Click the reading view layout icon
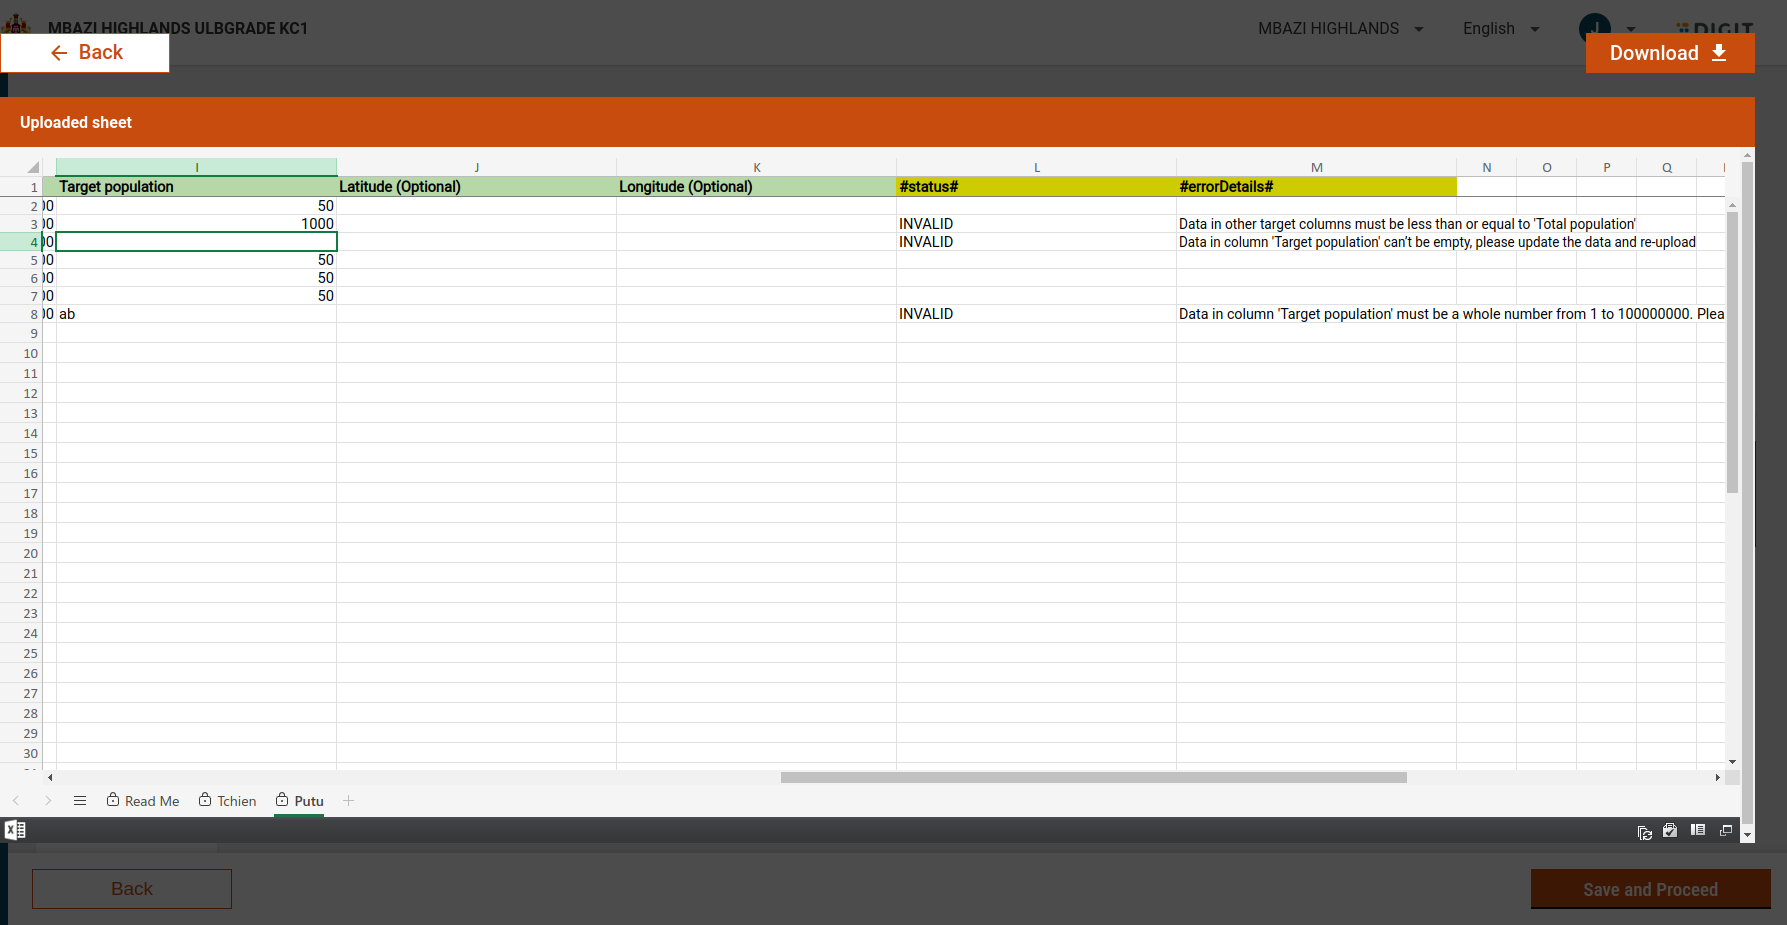The image size is (1787, 925). (1698, 830)
